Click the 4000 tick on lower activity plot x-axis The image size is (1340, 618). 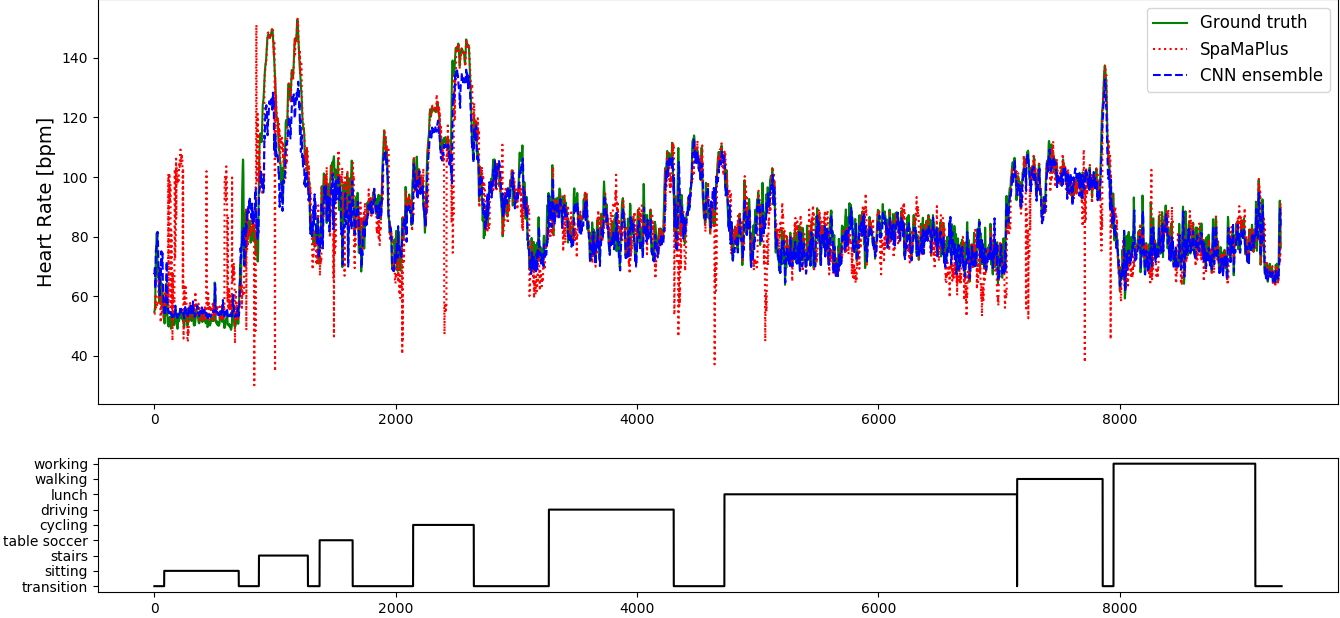pyautogui.click(x=637, y=608)
